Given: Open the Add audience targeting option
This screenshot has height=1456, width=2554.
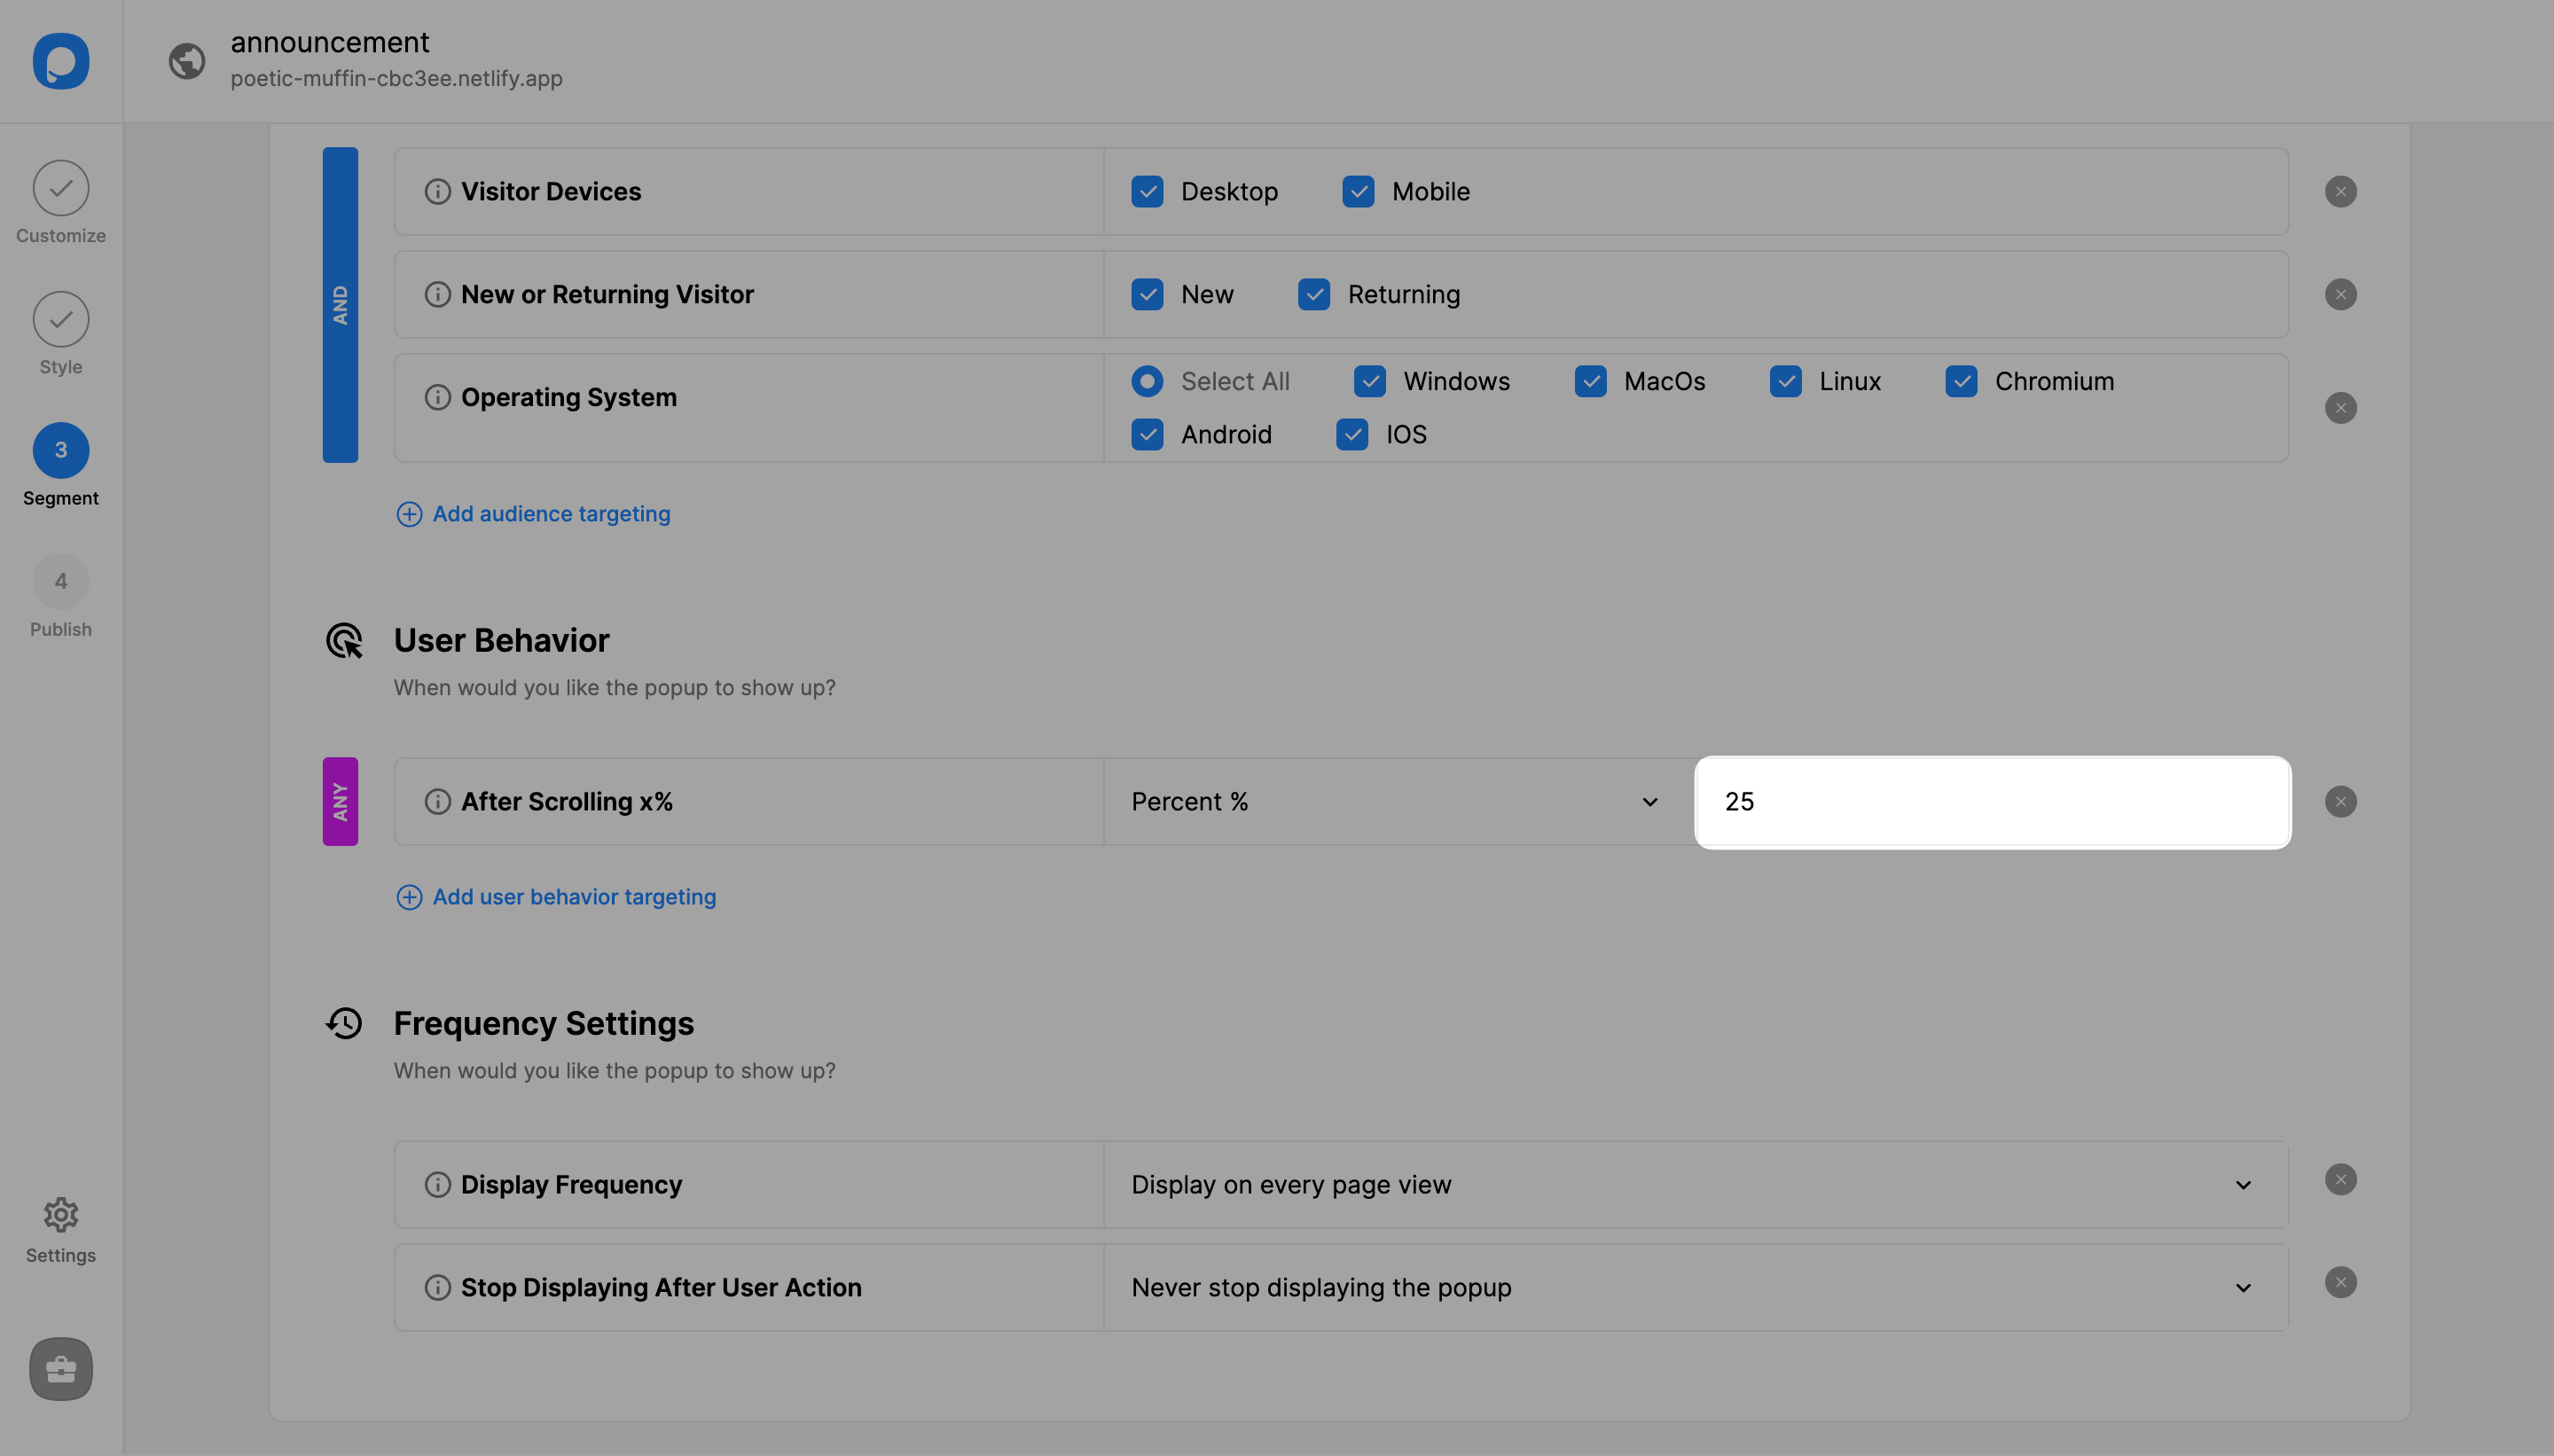Looking at the screenshot, I should coord(531,514).
